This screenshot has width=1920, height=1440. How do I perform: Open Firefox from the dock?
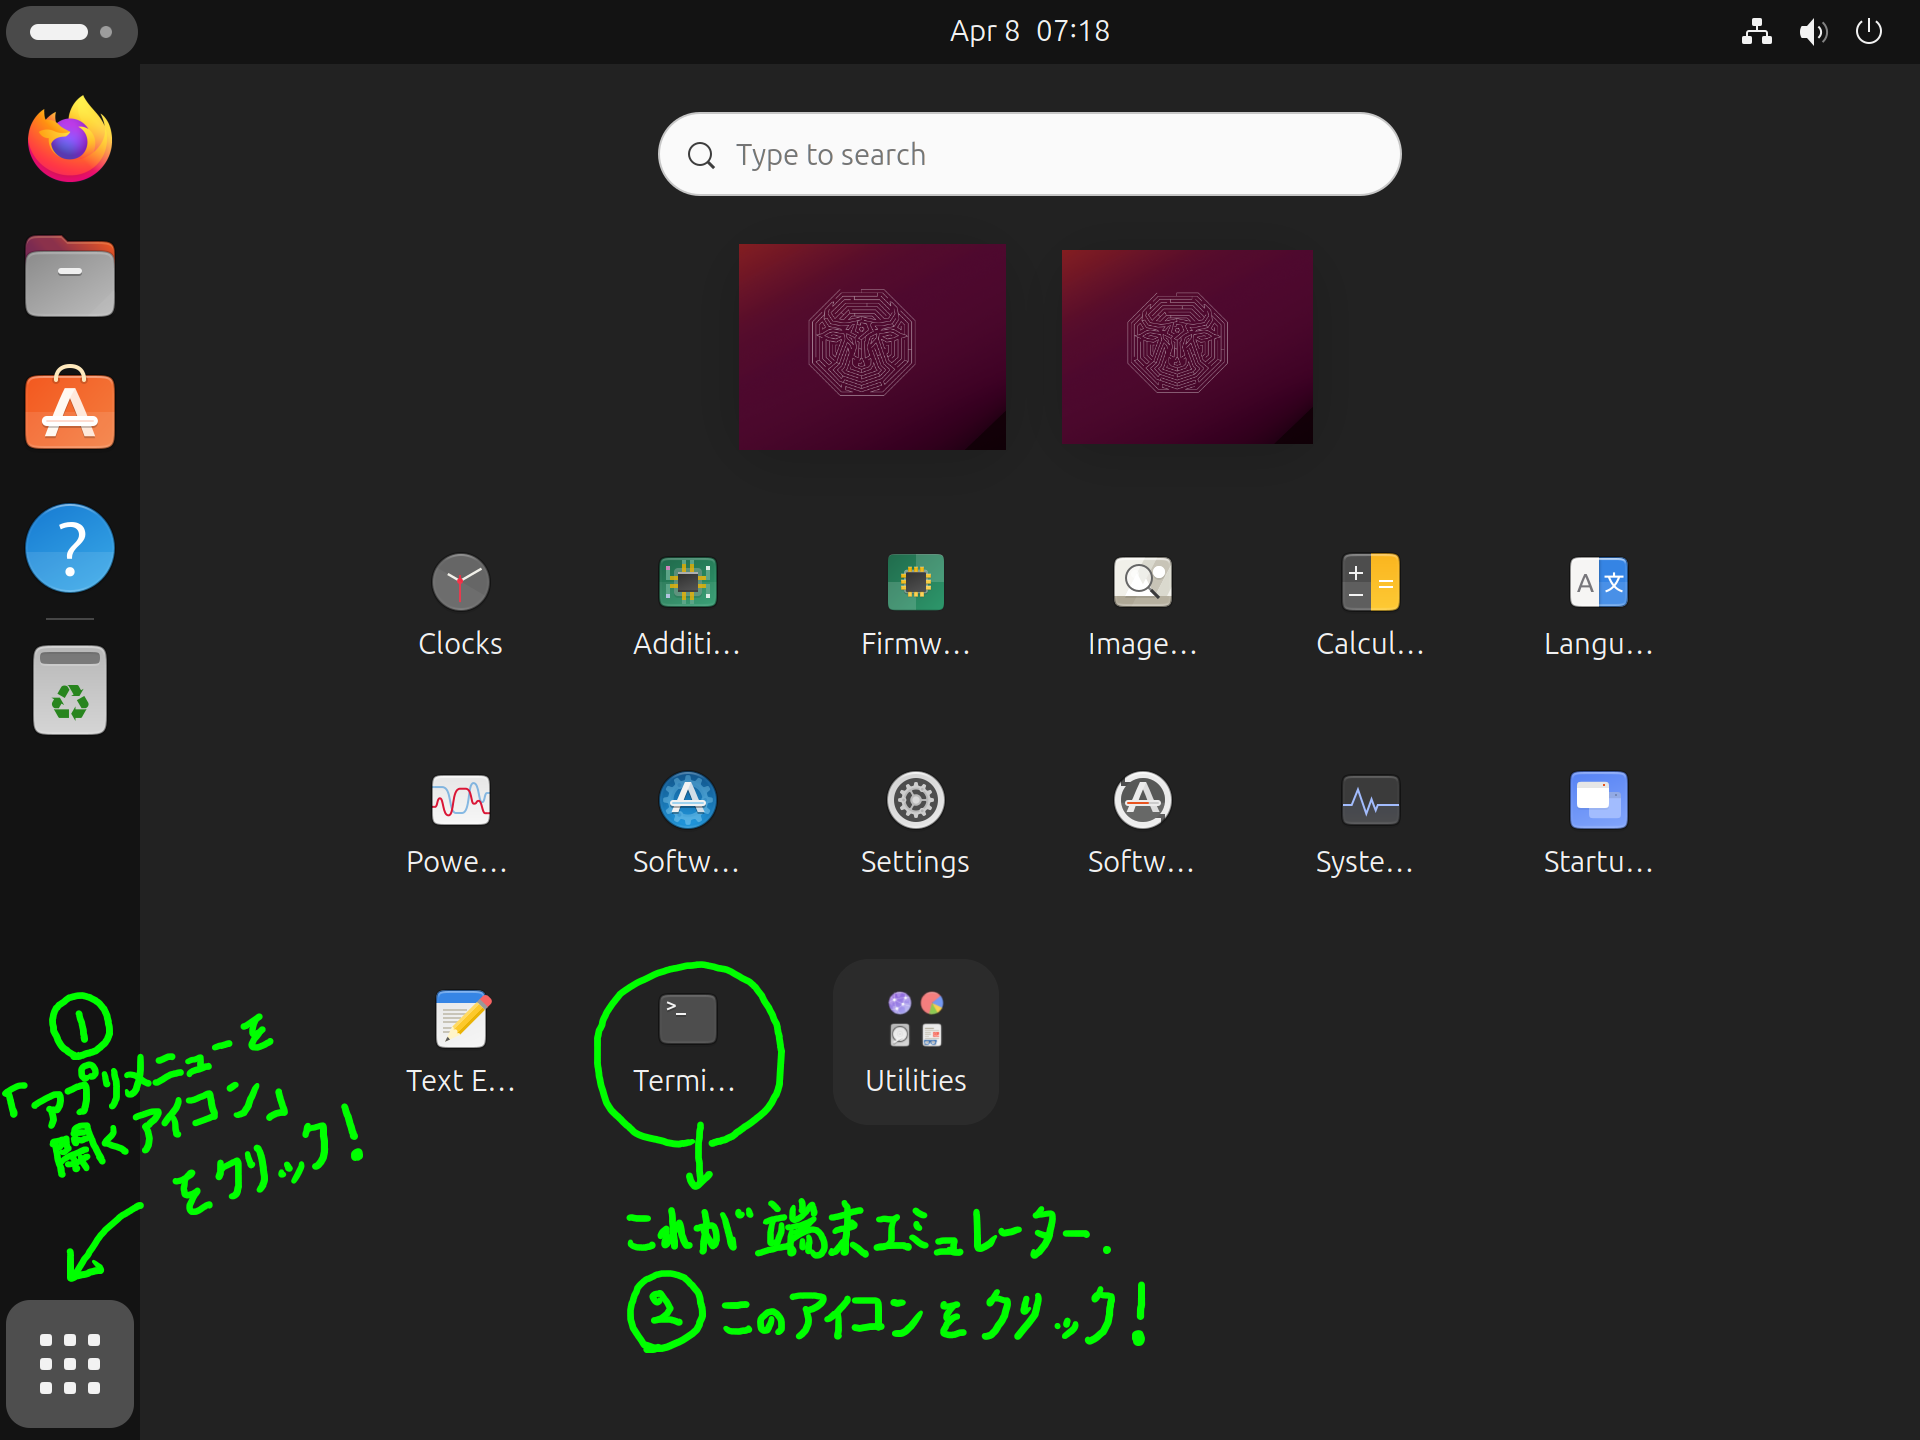[x=70, y=140]
